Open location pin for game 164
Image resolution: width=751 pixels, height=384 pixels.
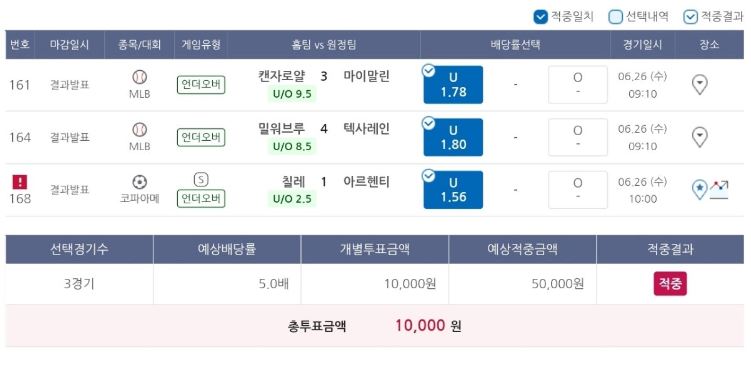coord(700,137)
